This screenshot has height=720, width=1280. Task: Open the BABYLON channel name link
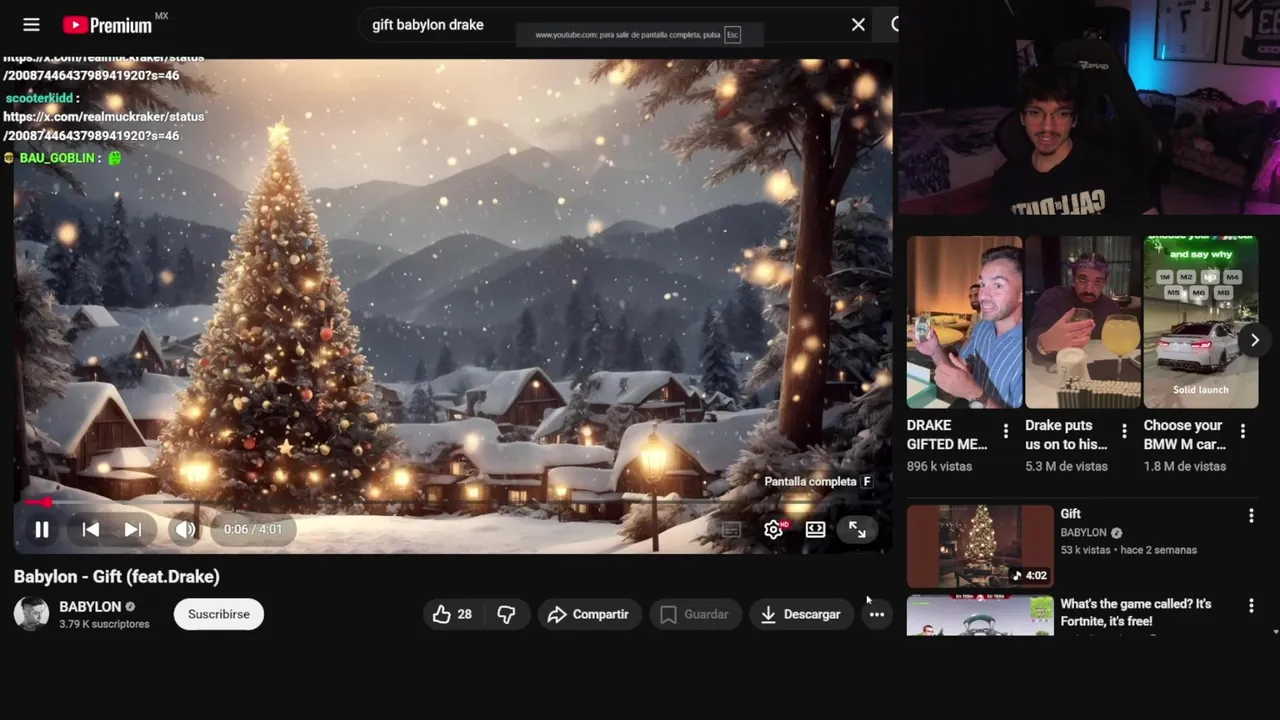[90, 606]
